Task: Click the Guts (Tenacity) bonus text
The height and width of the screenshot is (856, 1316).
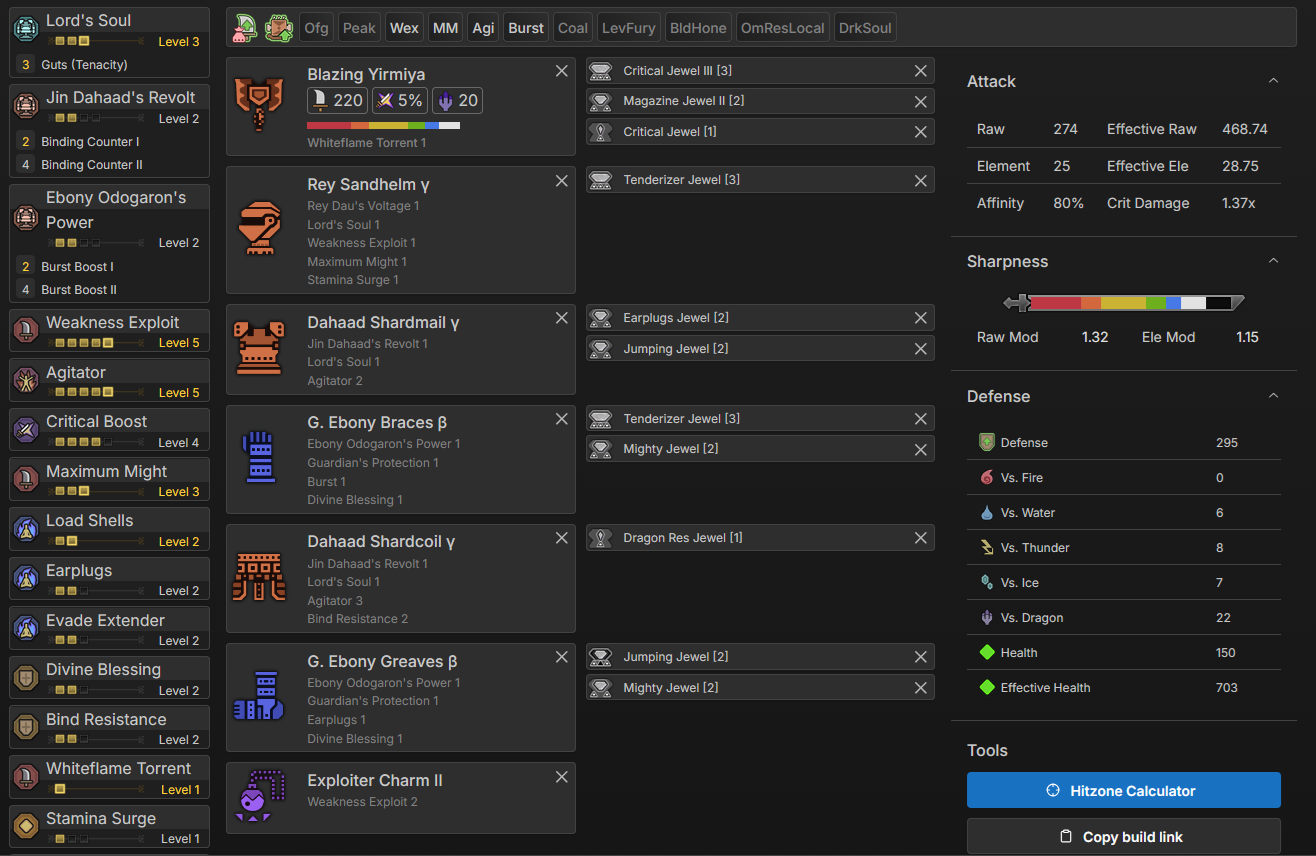Action: click(x=84, y=64)
